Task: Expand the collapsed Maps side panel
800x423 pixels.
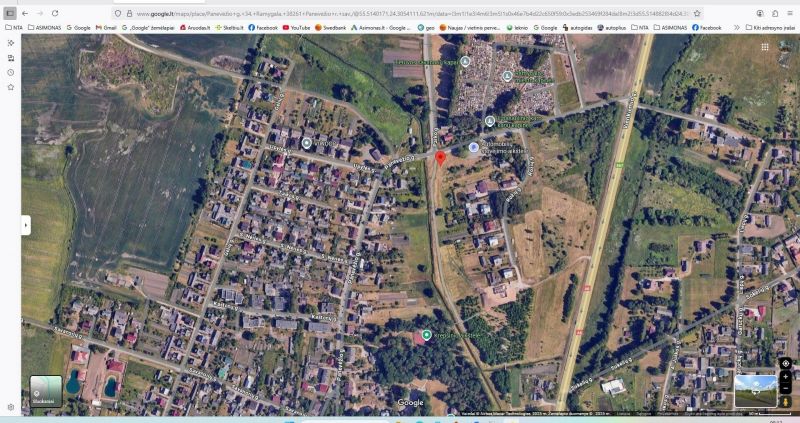Action: [26, 225]
